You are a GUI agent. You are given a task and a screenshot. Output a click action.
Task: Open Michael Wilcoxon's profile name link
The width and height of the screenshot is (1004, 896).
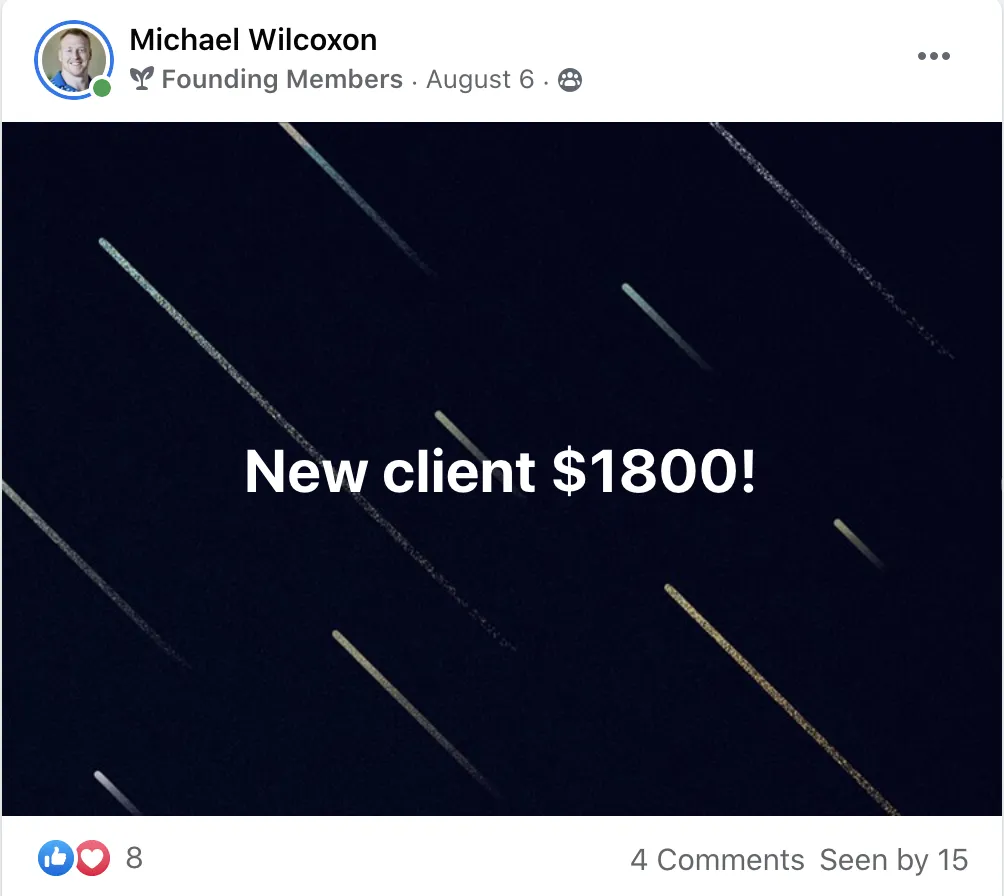pos(253,40)
